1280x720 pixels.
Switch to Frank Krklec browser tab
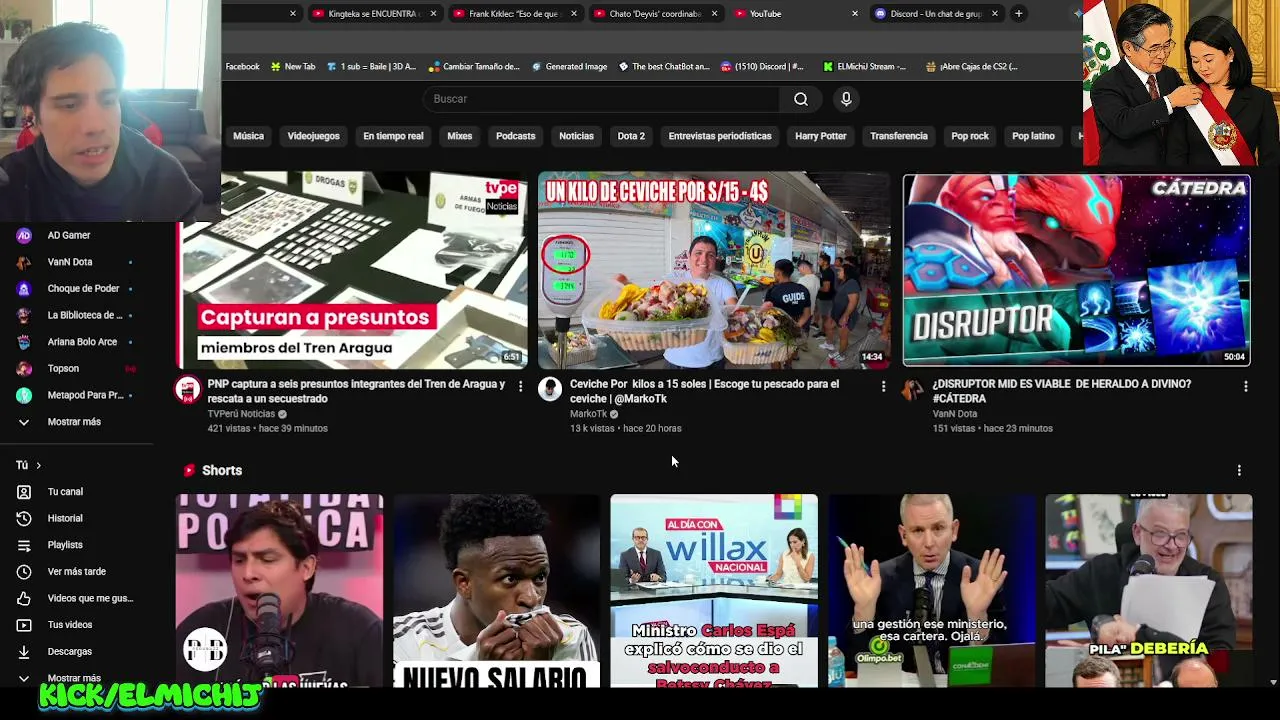pyautogui.click(x=513, y=14)
